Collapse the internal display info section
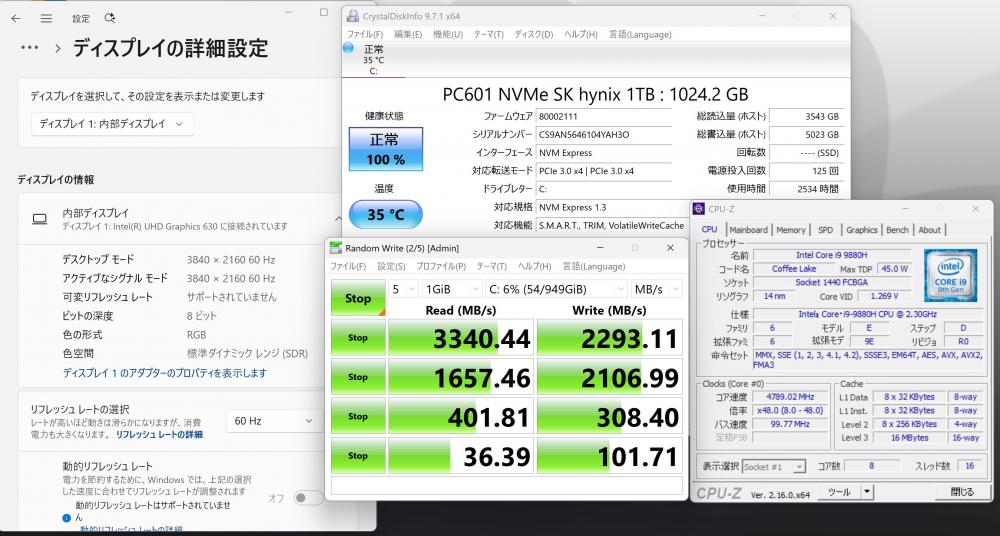Screen dimensions: 1000x536 click(x=338, y=218)
